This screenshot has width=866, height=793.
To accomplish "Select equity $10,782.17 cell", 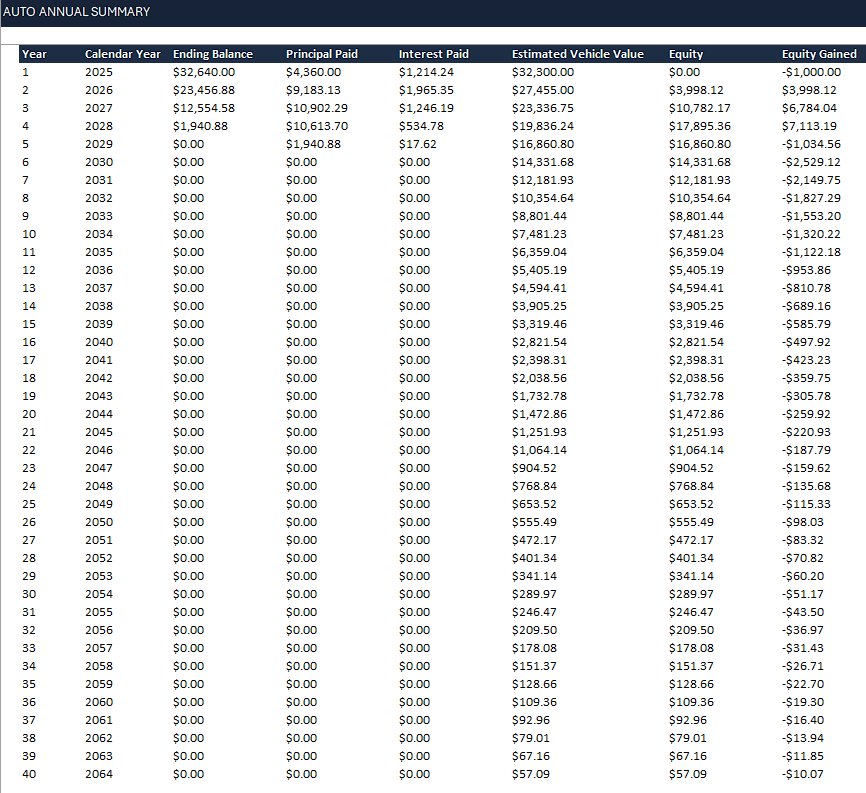I will 700,108.
